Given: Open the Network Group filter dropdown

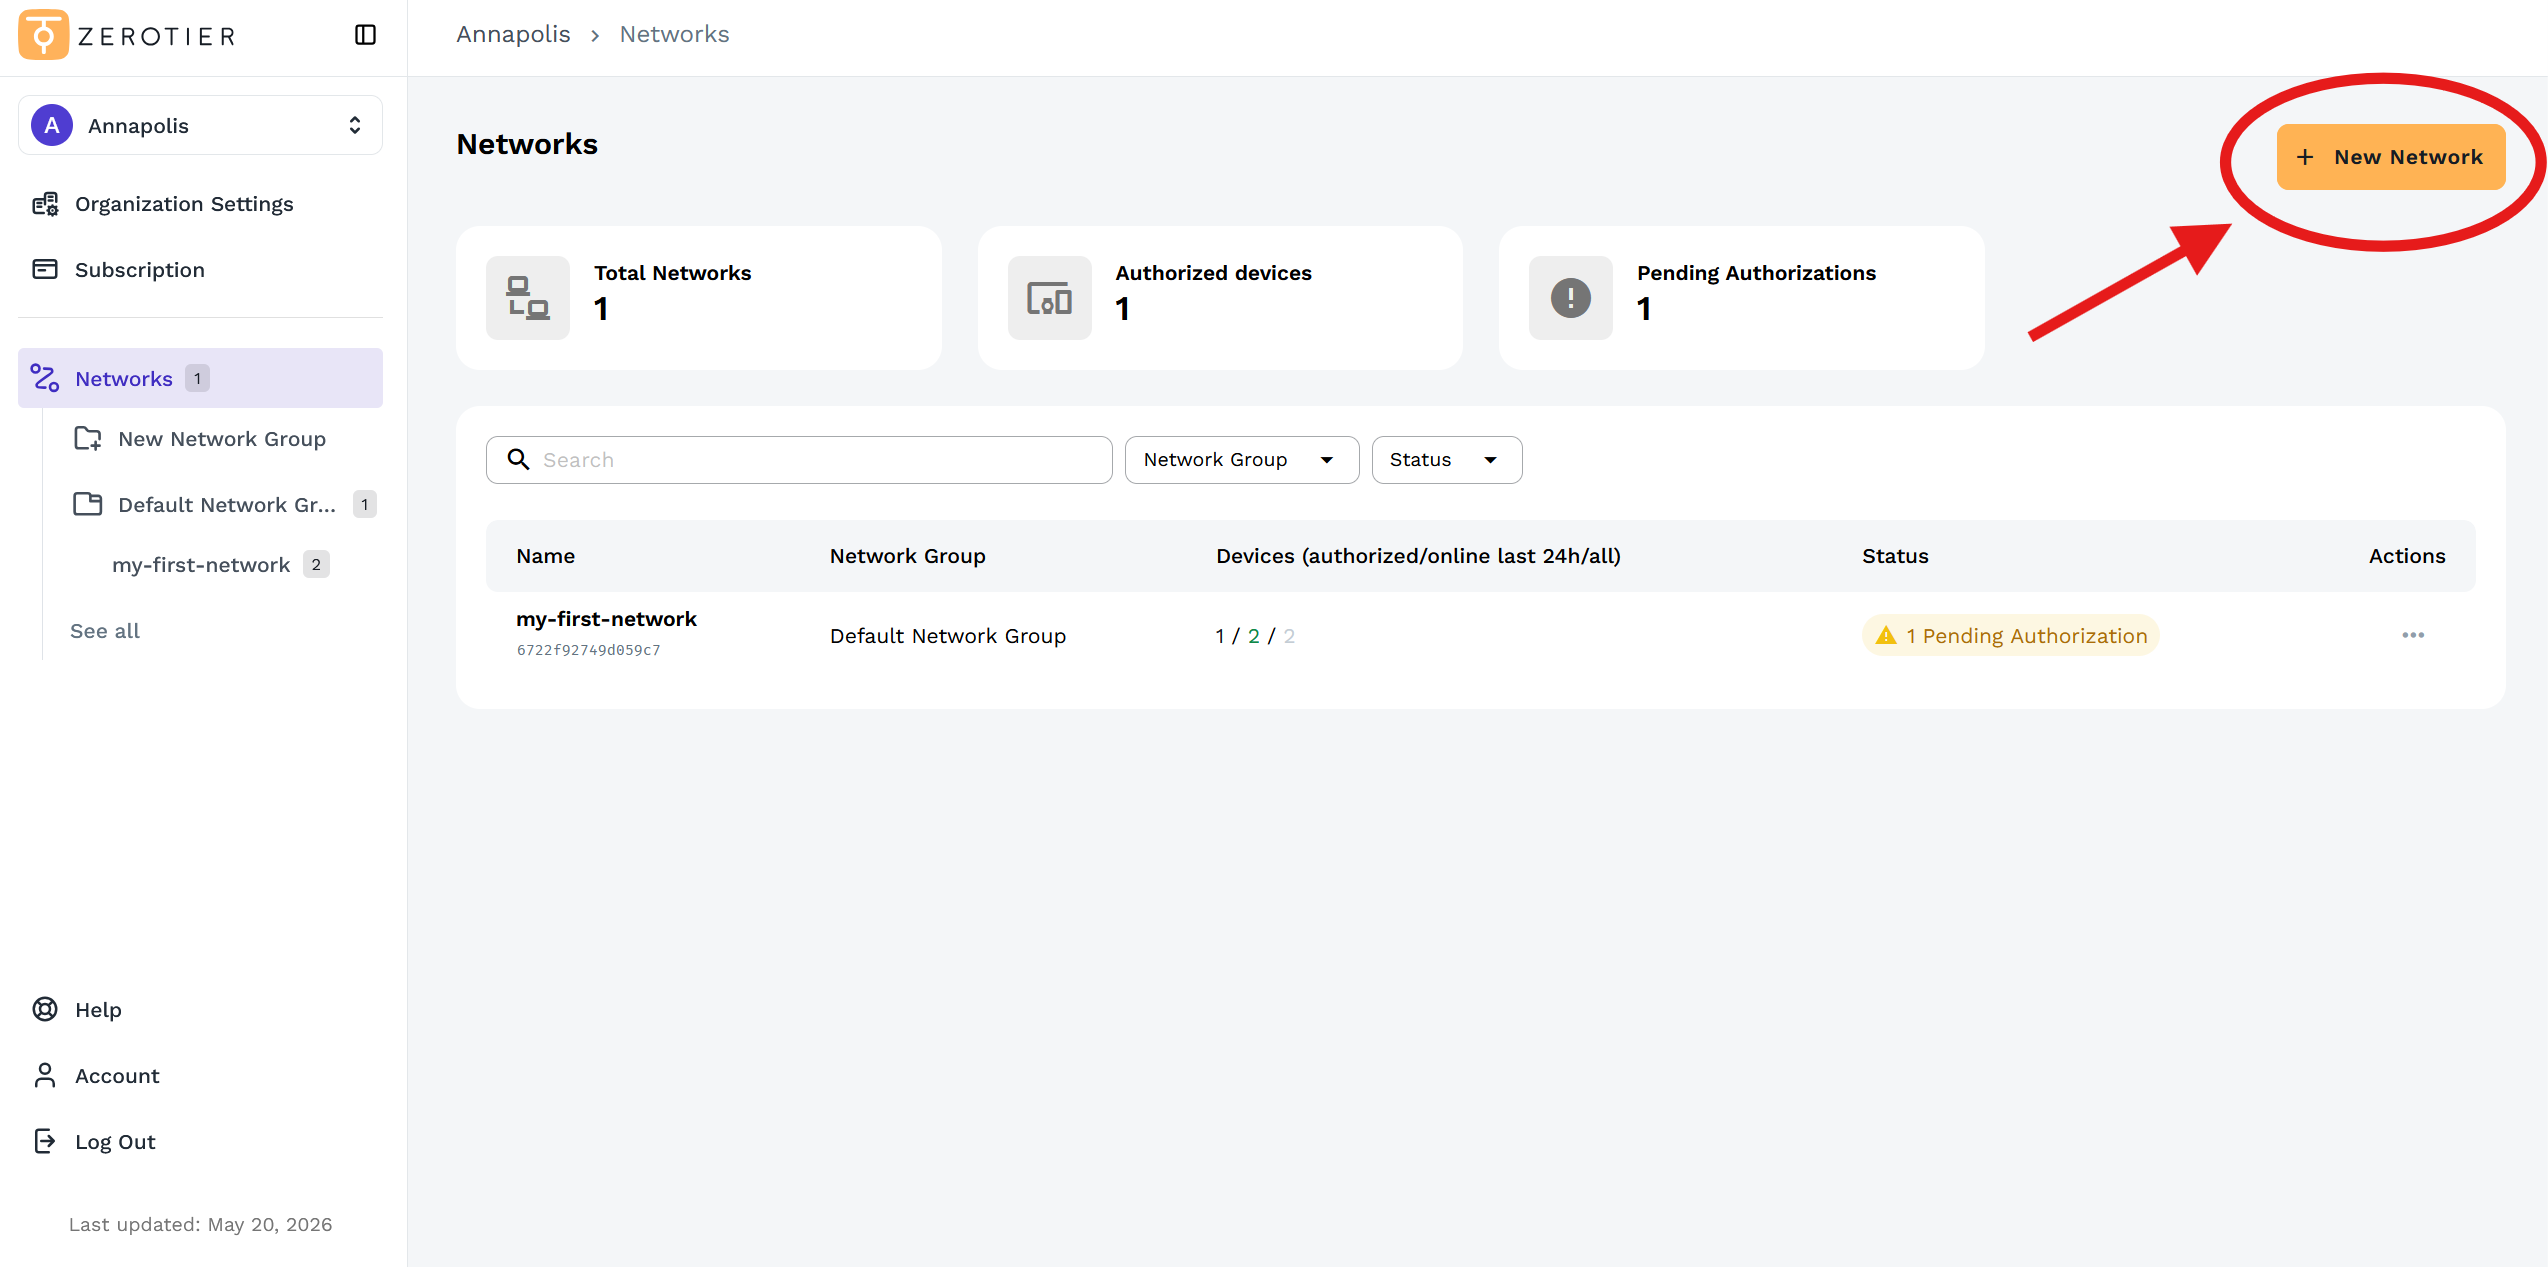Looking at the screenshot, I should [1242, 460].
